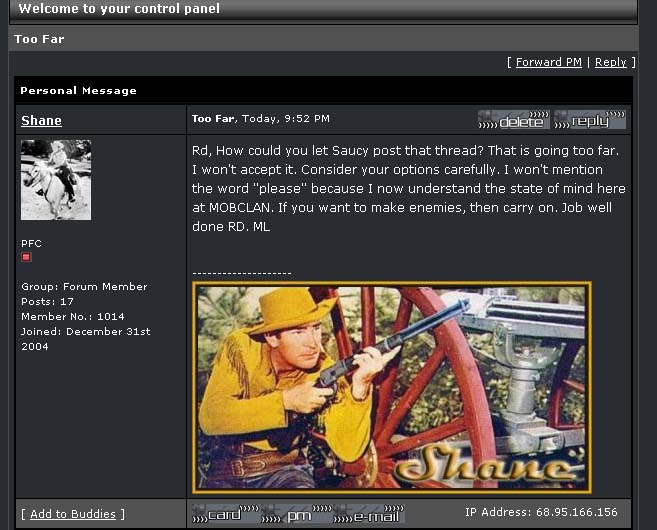
Task: Click the message body starting 'Rd, How could you'
Action: [x=409, y=189]
